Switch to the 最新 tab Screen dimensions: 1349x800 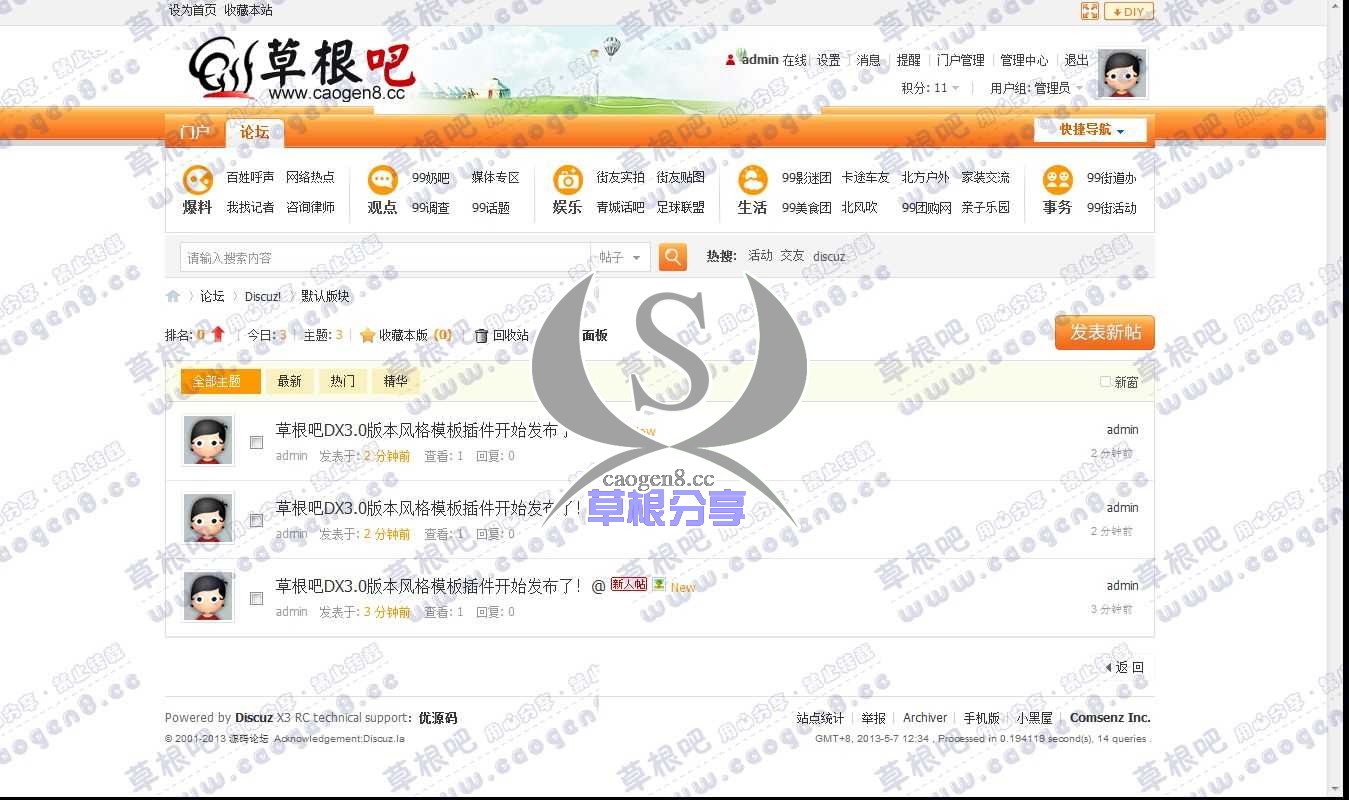(289, 381)
